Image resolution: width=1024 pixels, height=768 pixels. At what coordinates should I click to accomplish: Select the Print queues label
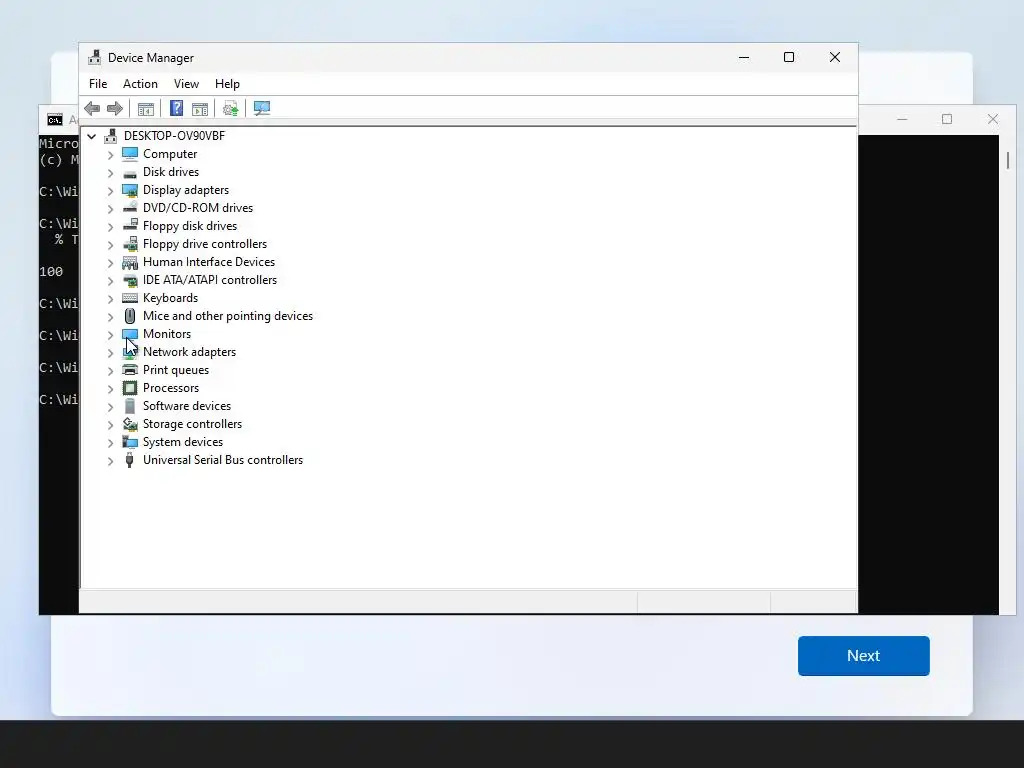click(176, 370)
